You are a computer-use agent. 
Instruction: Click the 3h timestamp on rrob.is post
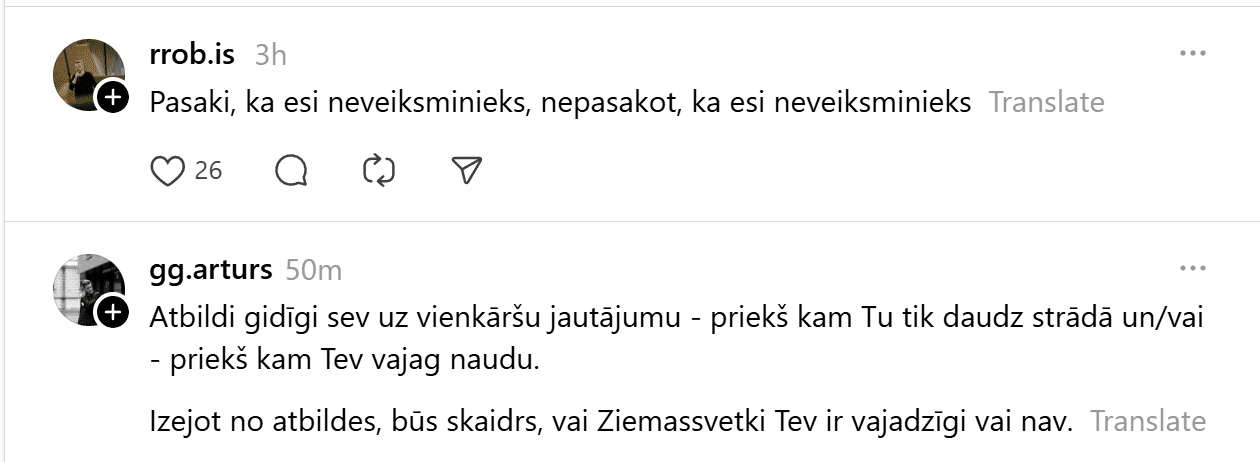click(270, 54)
